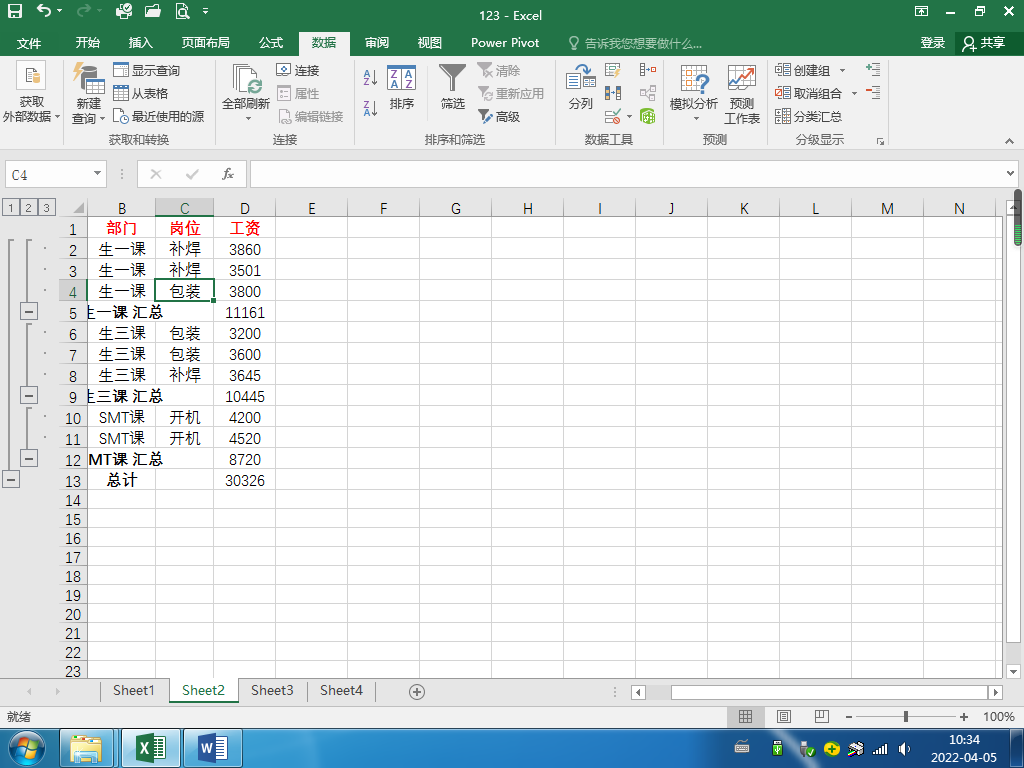Click the Tell Me search box
1024x768 pixels.
(635, 43)
